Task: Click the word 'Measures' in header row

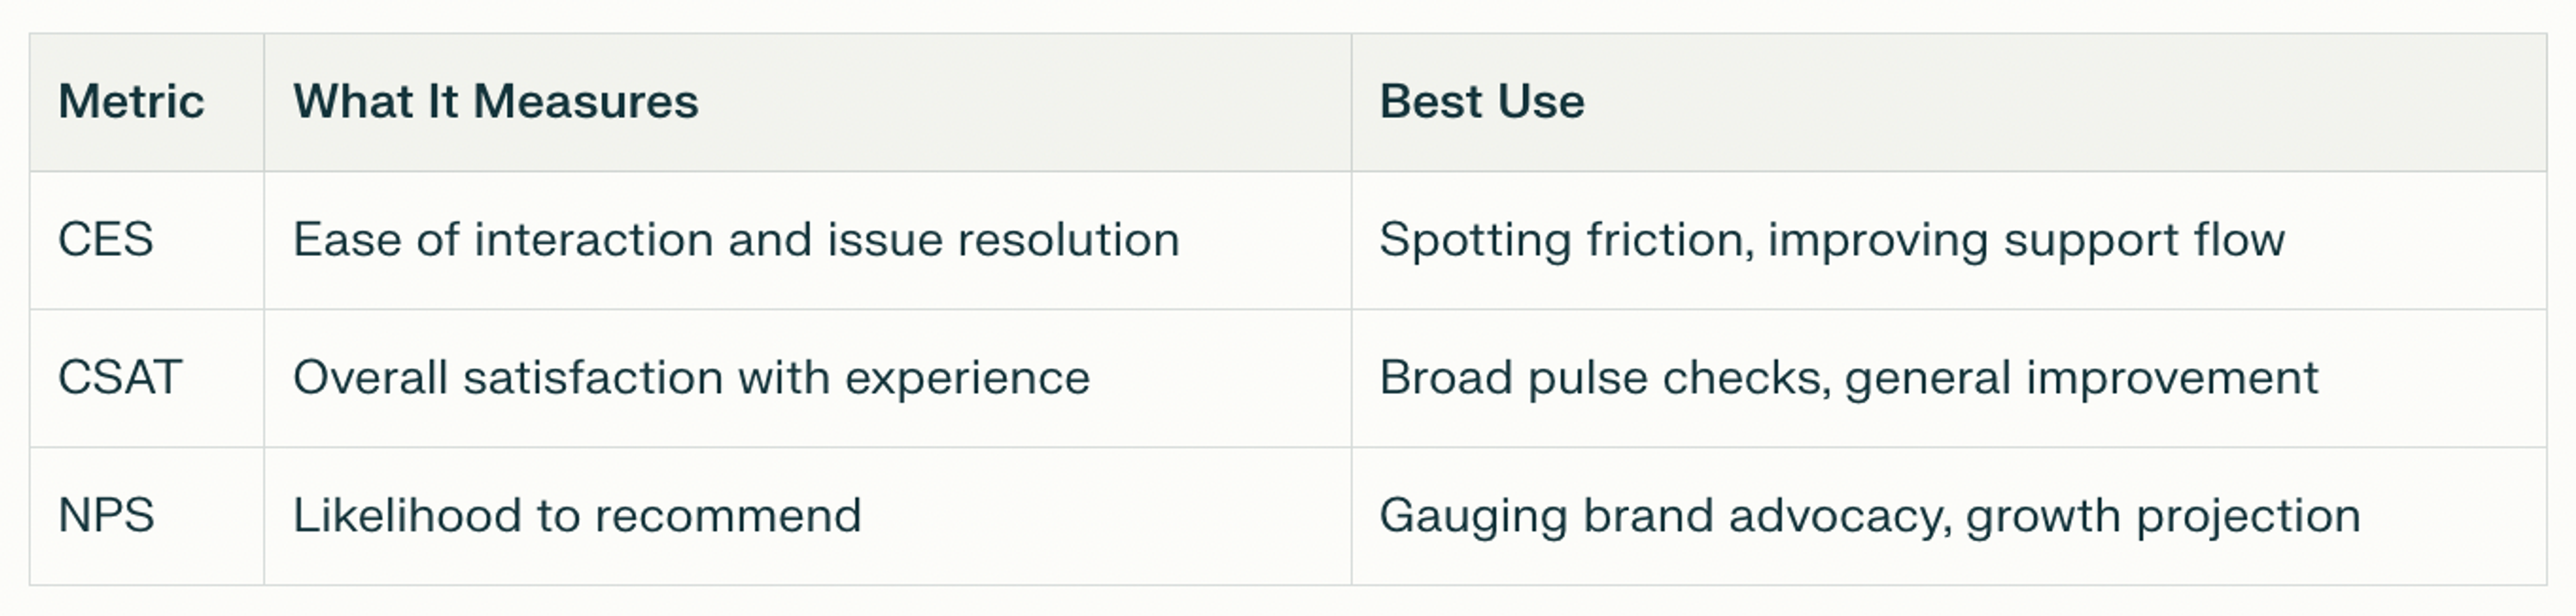Action: click(585, 102)
